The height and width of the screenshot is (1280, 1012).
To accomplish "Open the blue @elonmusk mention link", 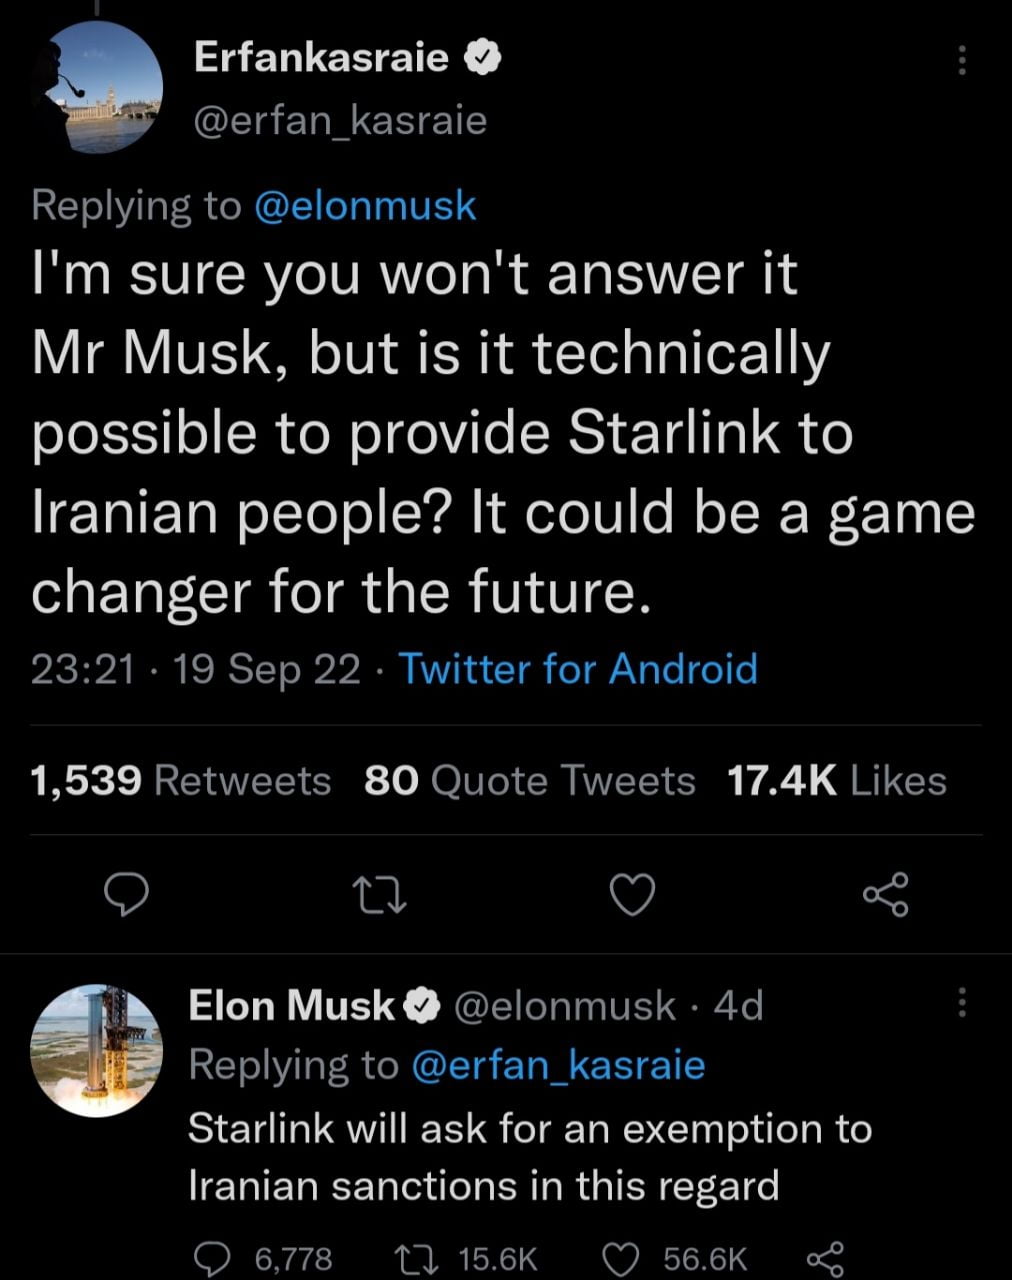I will (365, 205).
